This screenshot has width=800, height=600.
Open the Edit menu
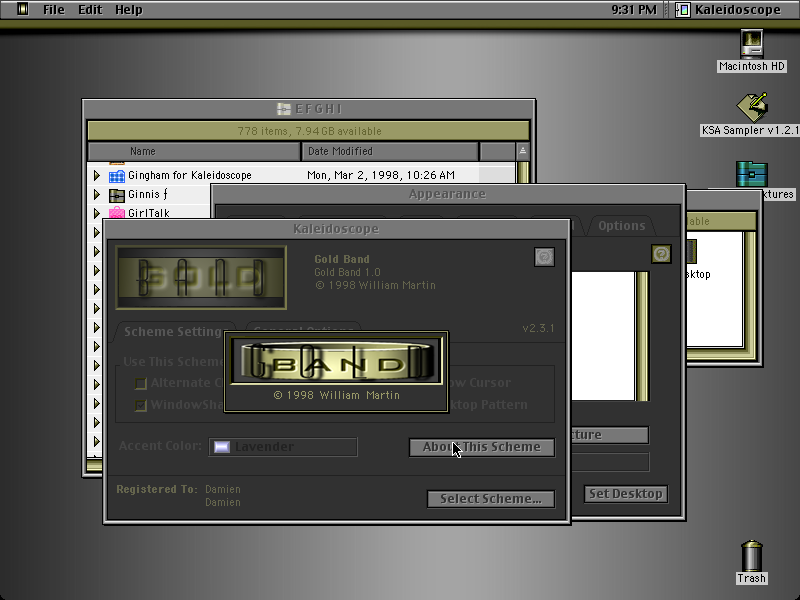click(x=90, y=10)
